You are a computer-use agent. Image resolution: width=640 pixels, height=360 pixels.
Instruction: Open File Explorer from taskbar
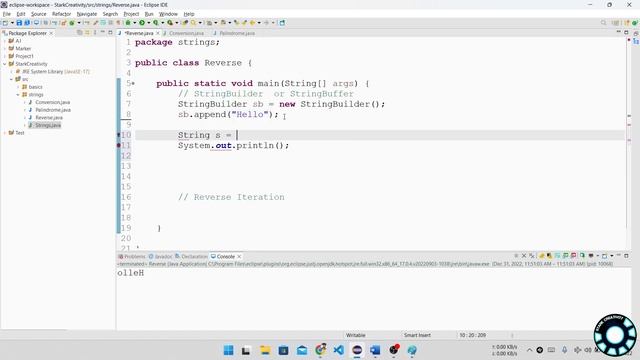(265, 350)
